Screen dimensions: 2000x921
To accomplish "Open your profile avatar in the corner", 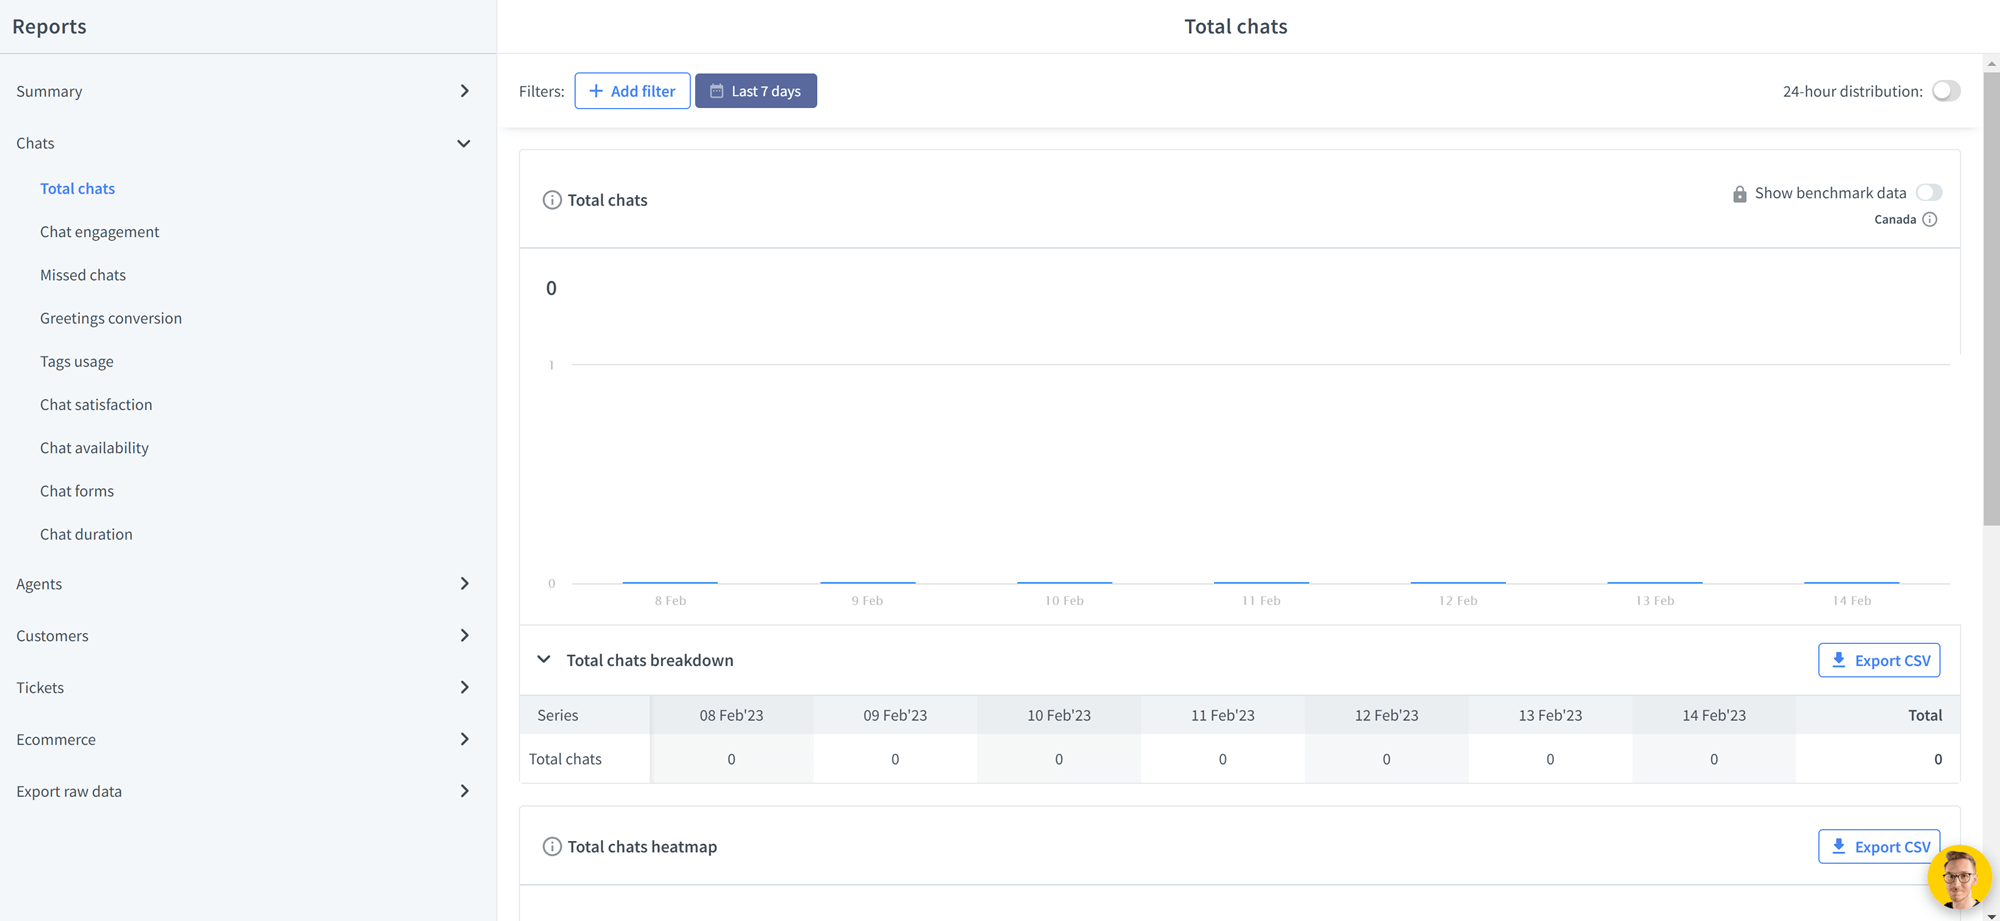I will click(x=1960, y=878).
